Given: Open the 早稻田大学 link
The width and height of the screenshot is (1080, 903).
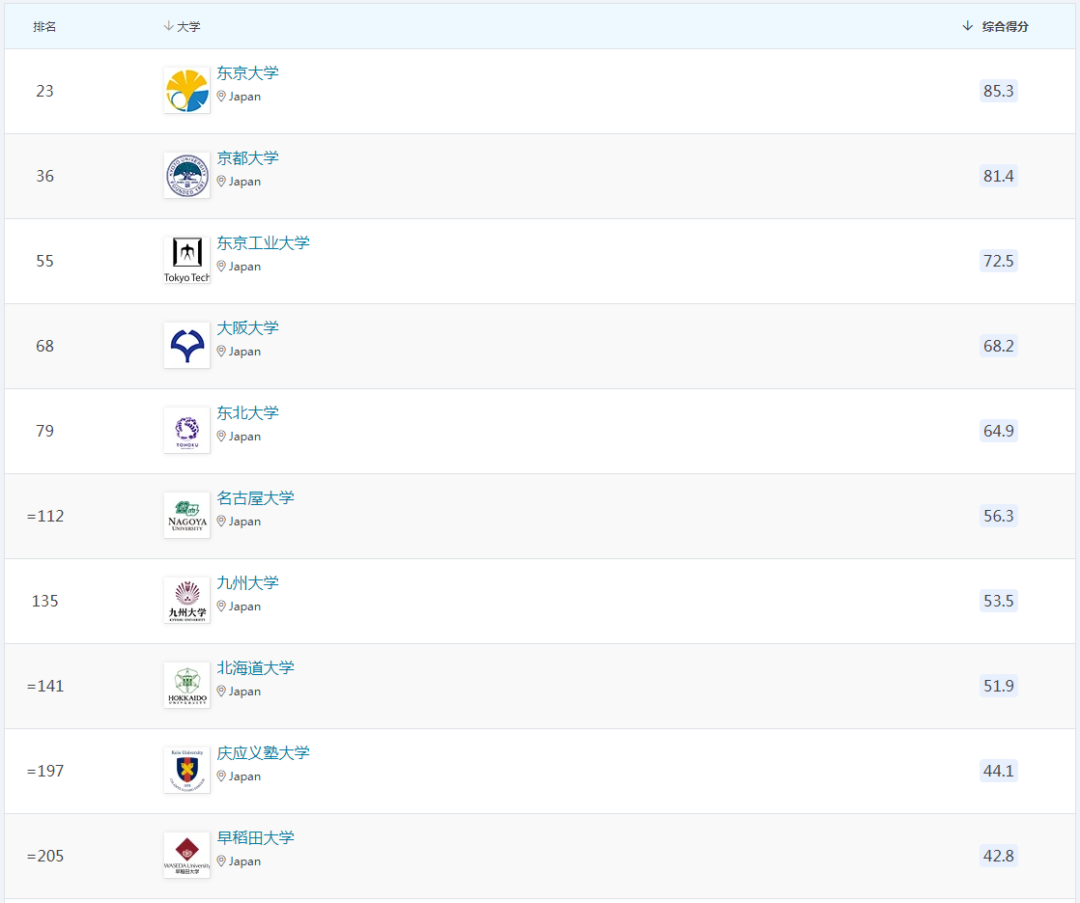Looking at the screenshot, I should (x=256, y=838).
